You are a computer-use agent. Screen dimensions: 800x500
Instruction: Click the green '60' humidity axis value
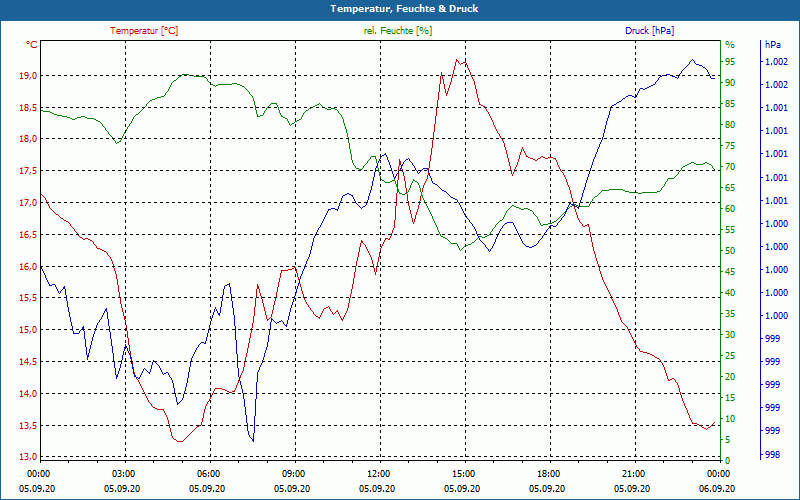click(x=730, y=209)
